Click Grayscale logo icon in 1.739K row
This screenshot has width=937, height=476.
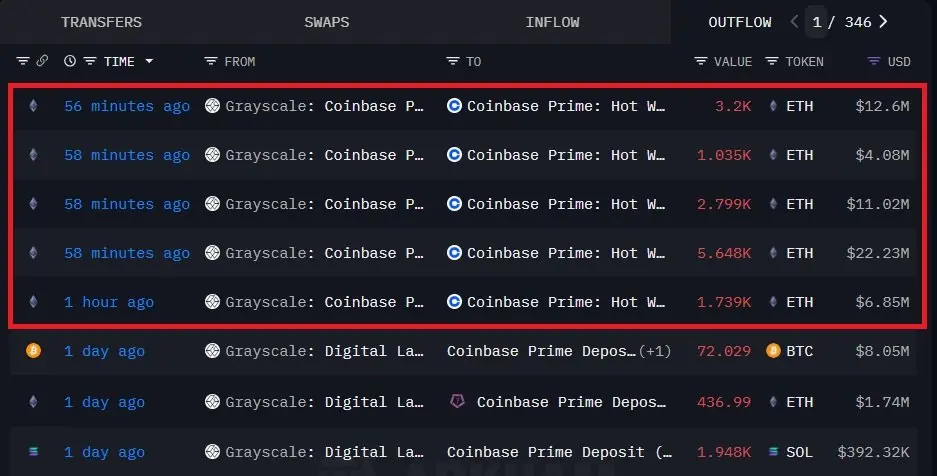(x=212, y=302)
